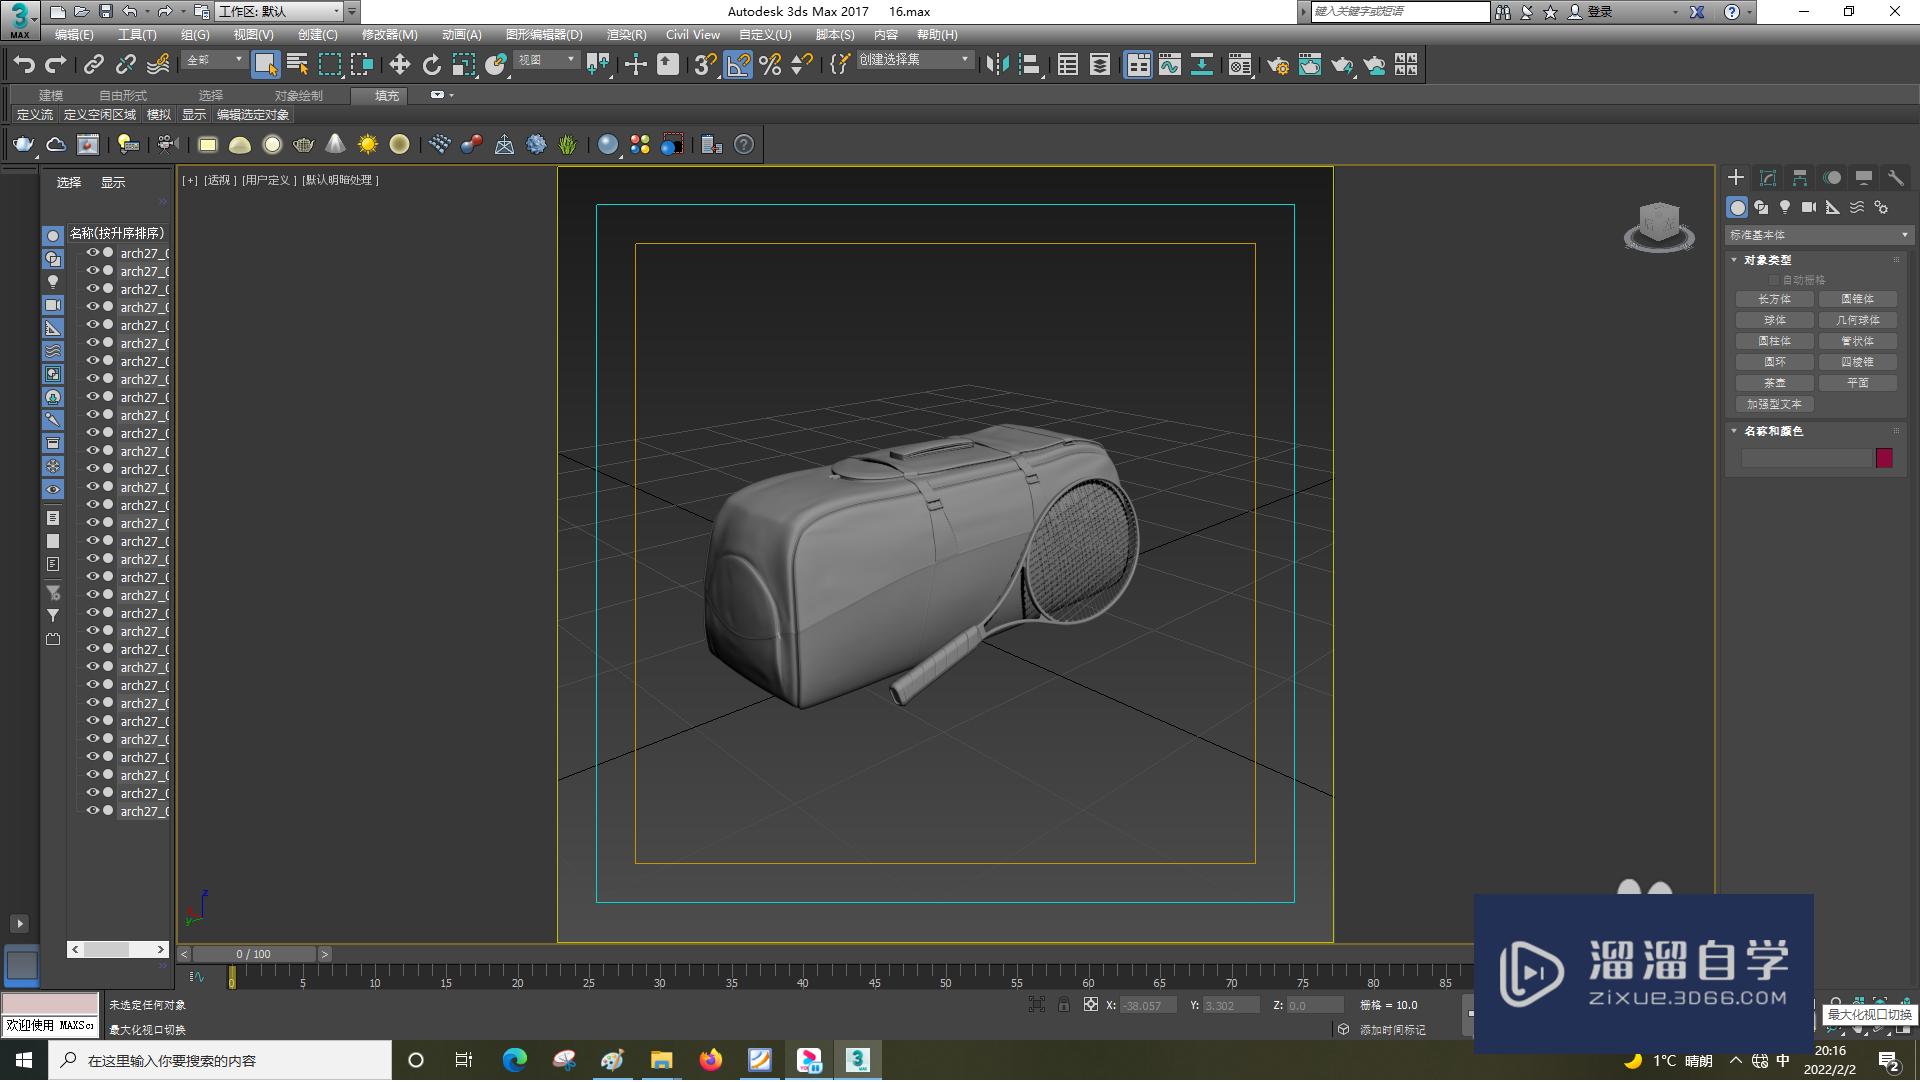Open the 编辑(E) menu
Screen dimensions: 1920x1082
[74, 35]
